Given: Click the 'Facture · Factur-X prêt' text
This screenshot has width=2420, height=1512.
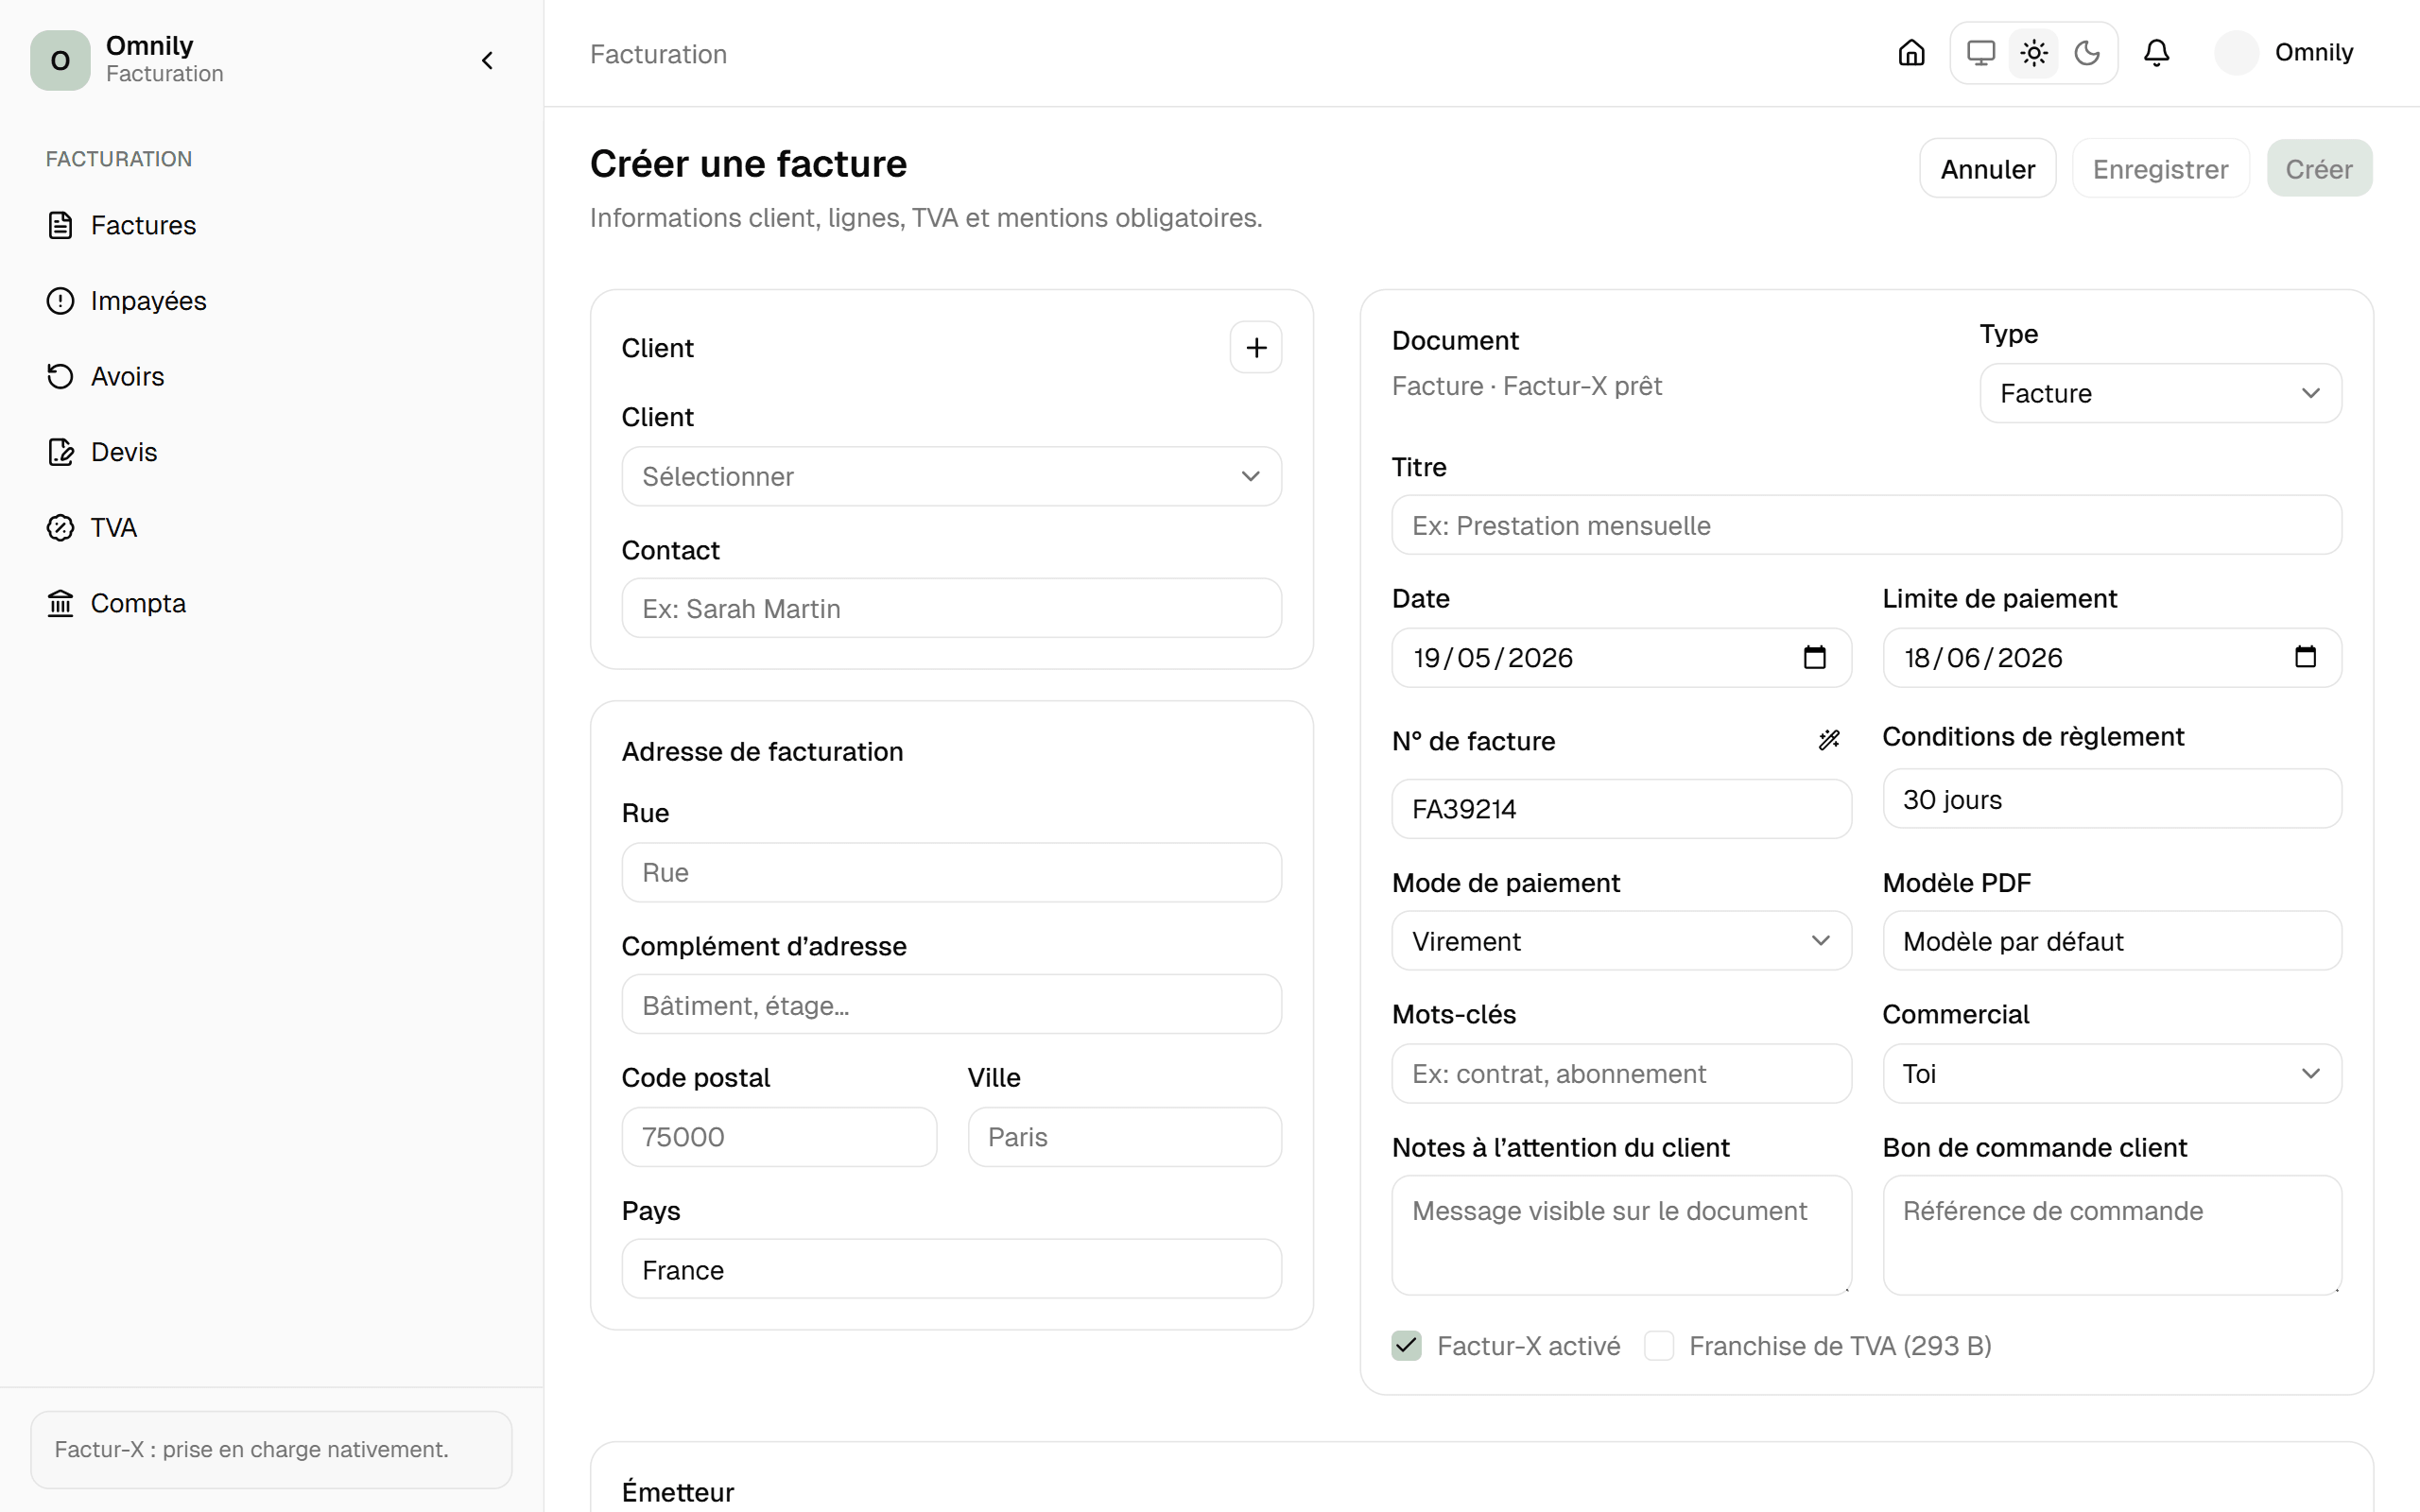Looking at the screenshot, I should [x=1526, y=386].
